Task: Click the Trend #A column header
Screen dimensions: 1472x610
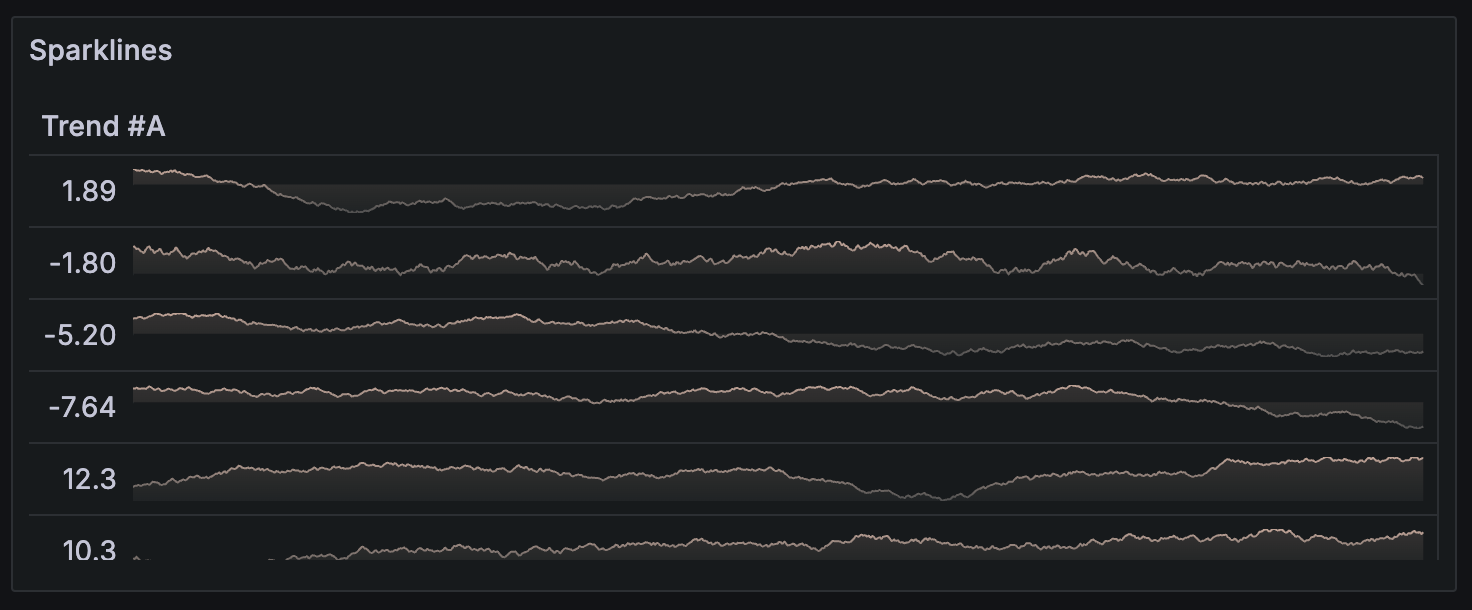Action: pos(104,125)
